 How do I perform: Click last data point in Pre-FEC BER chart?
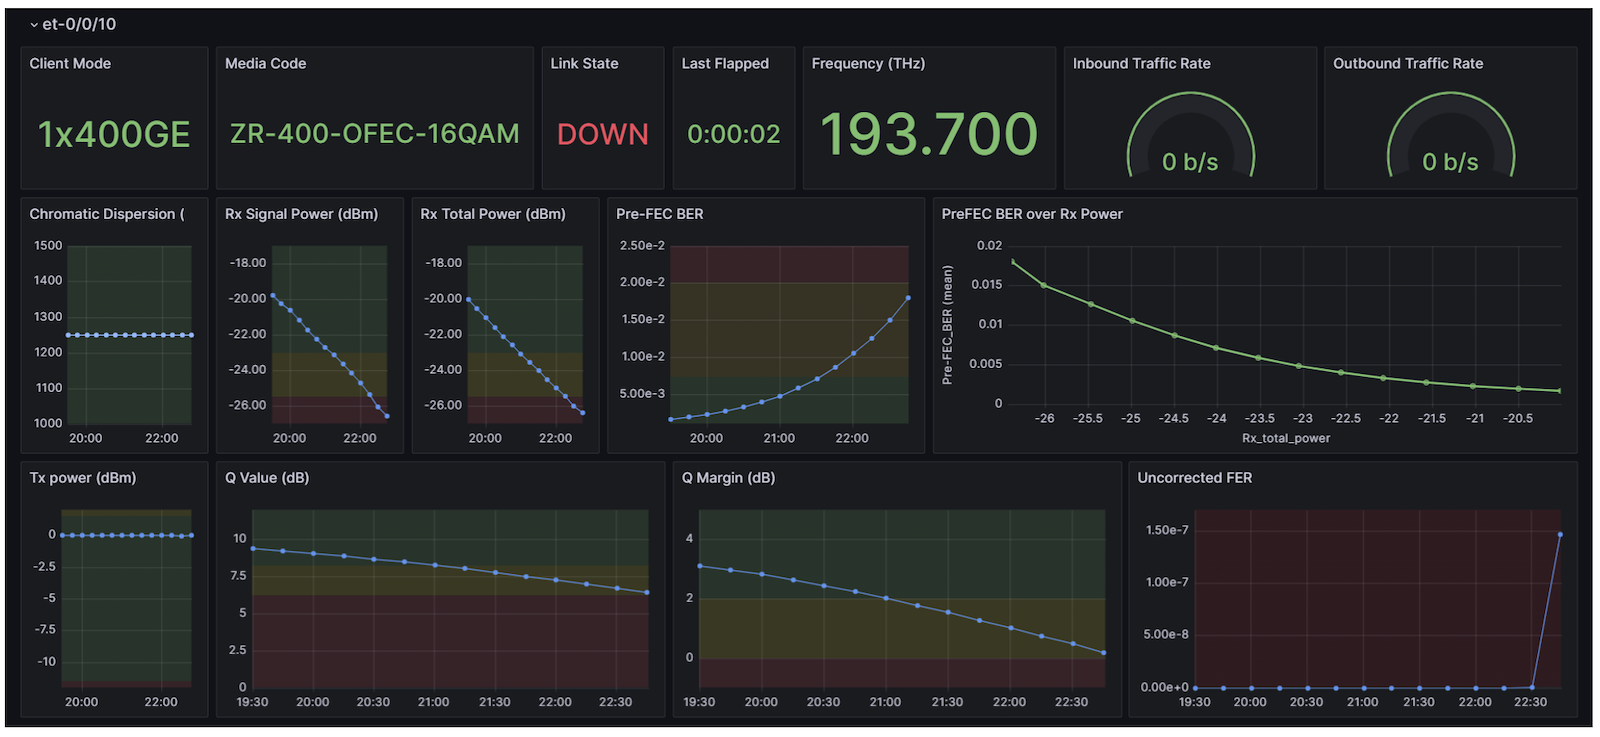pos(908,298)
